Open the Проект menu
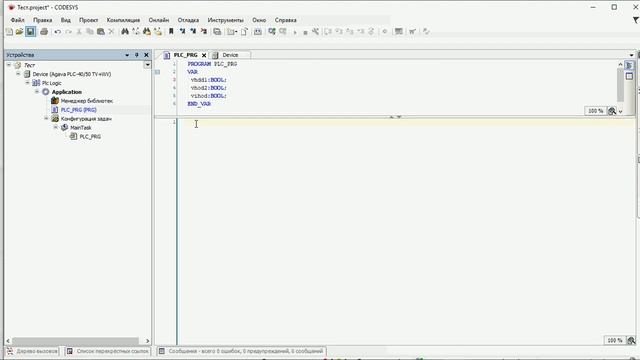The image size is (640, 360). [x=89, y=20]
